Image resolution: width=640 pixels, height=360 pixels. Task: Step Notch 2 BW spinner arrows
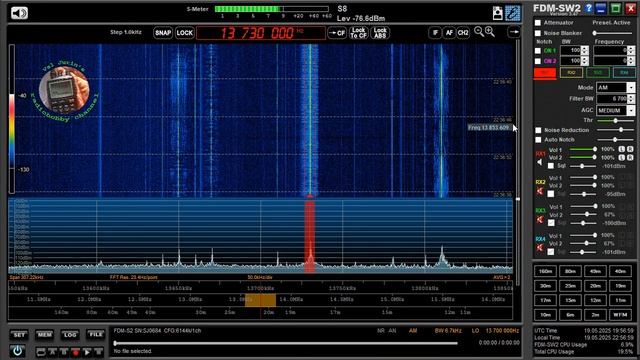point(584,61)
